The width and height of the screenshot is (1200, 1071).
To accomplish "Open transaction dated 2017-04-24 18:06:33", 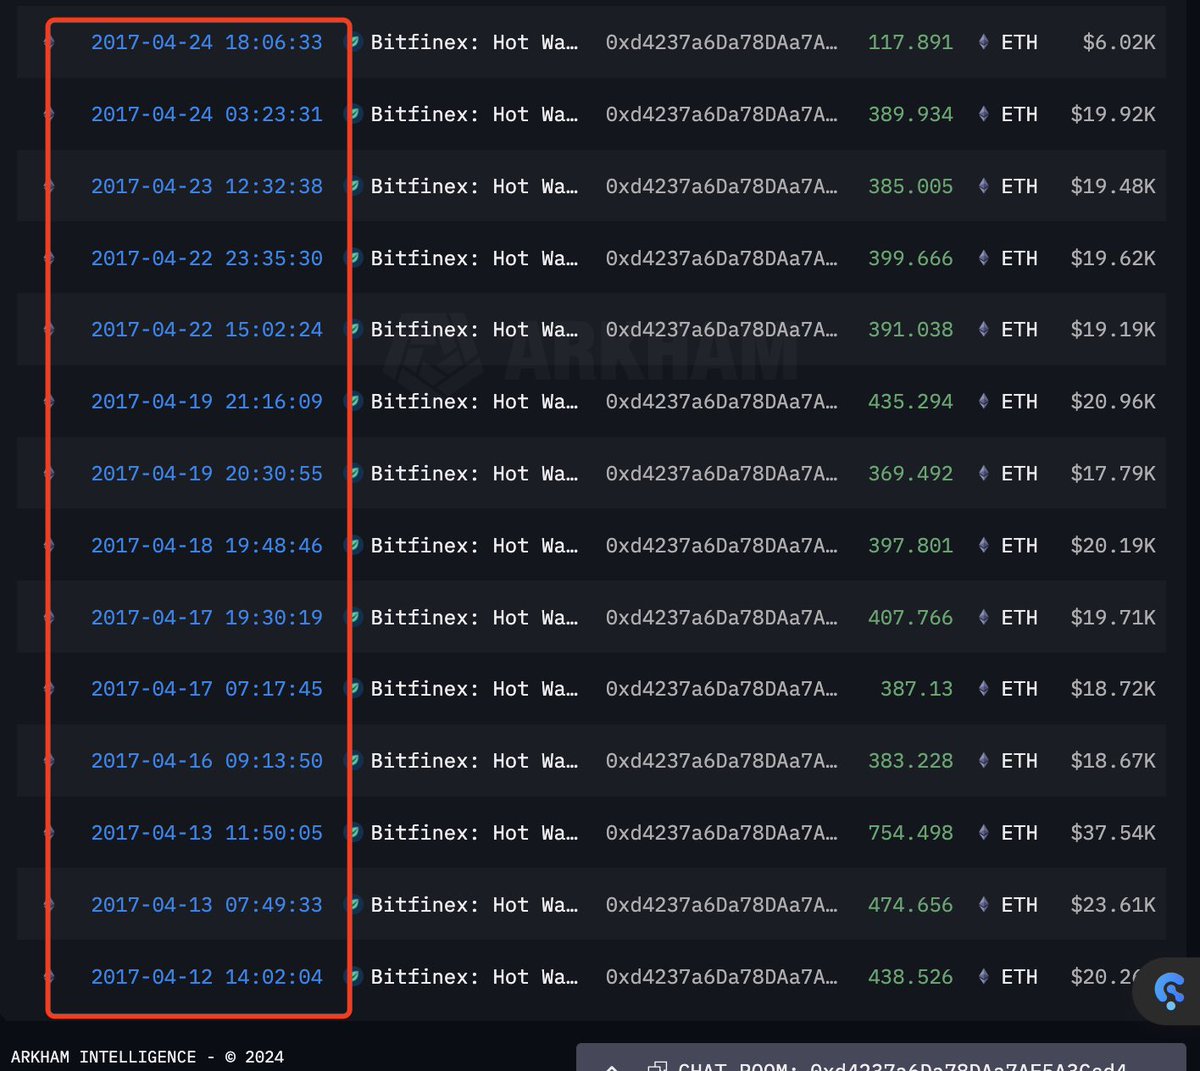I will 207,42.
